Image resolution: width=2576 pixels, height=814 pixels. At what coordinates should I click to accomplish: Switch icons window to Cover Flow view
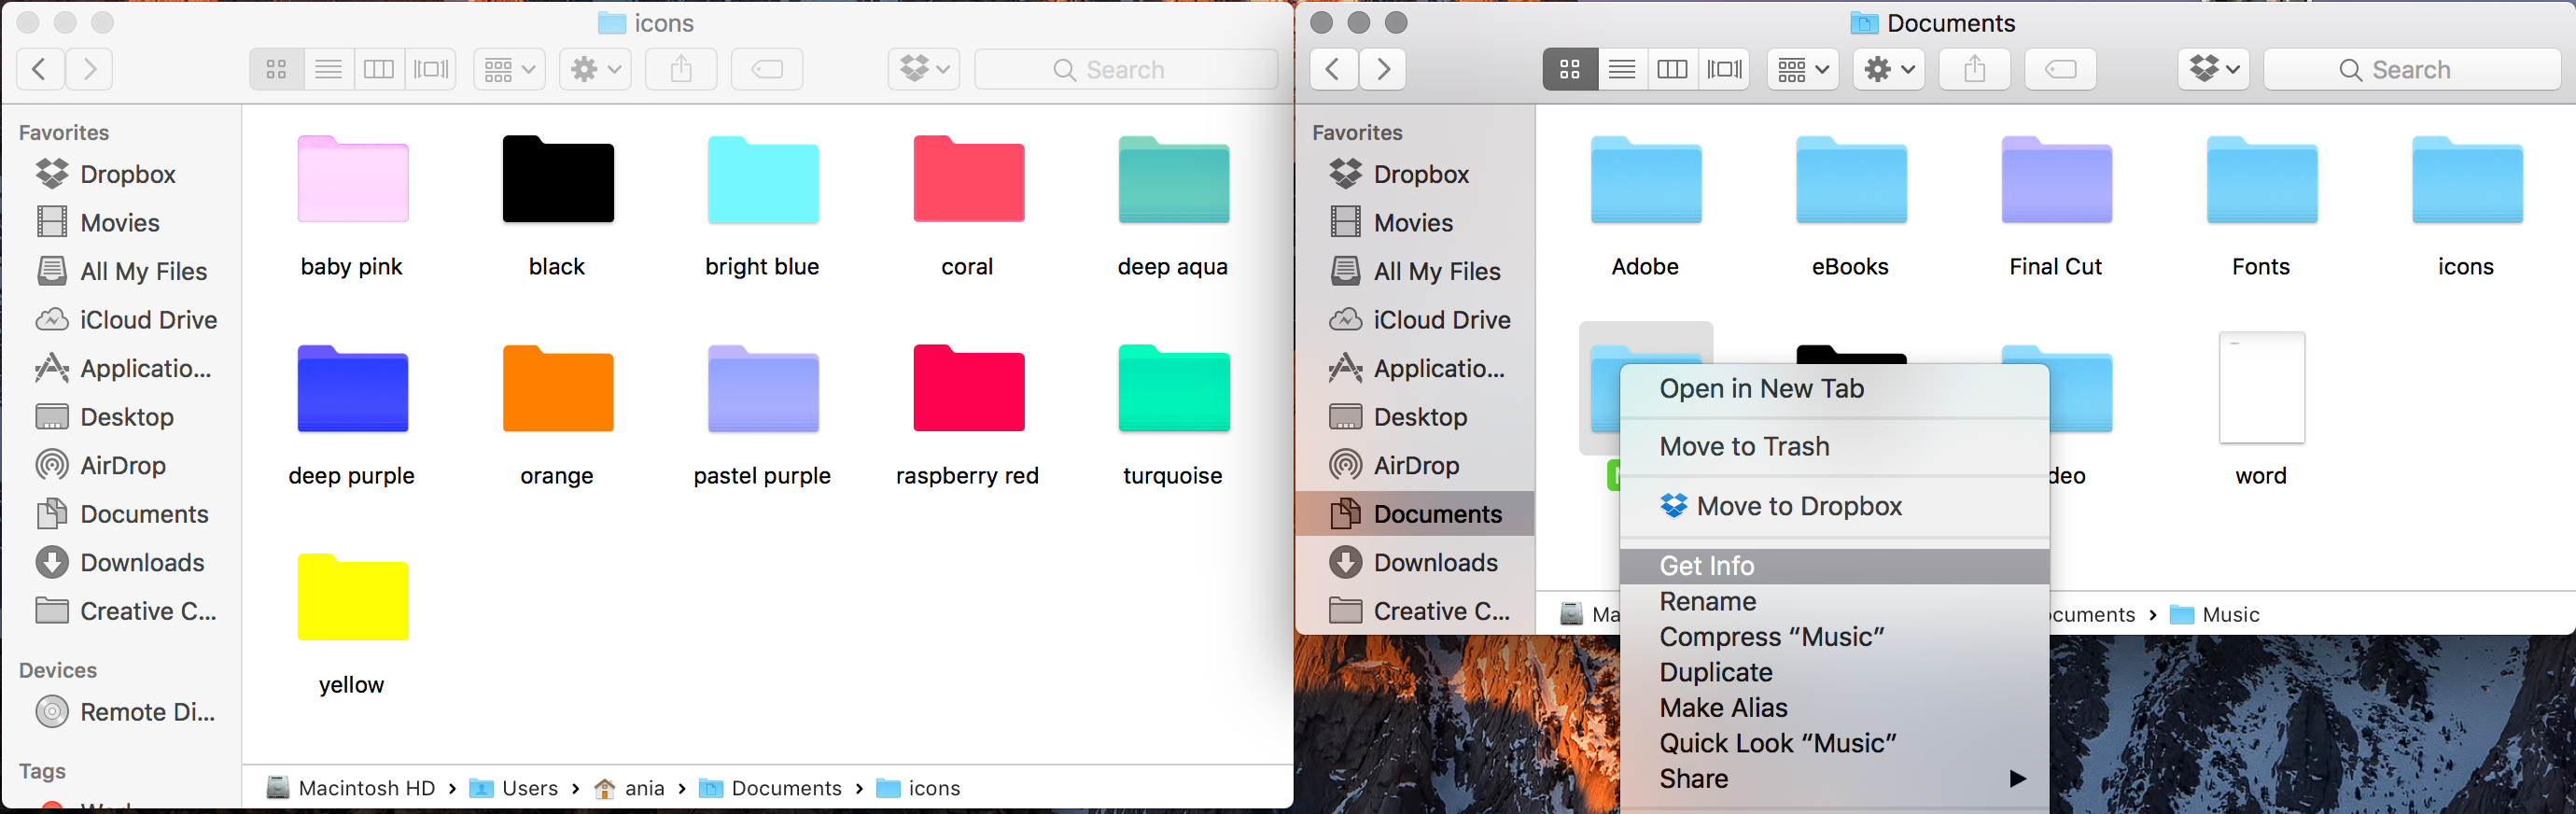[x=431, y=69]
